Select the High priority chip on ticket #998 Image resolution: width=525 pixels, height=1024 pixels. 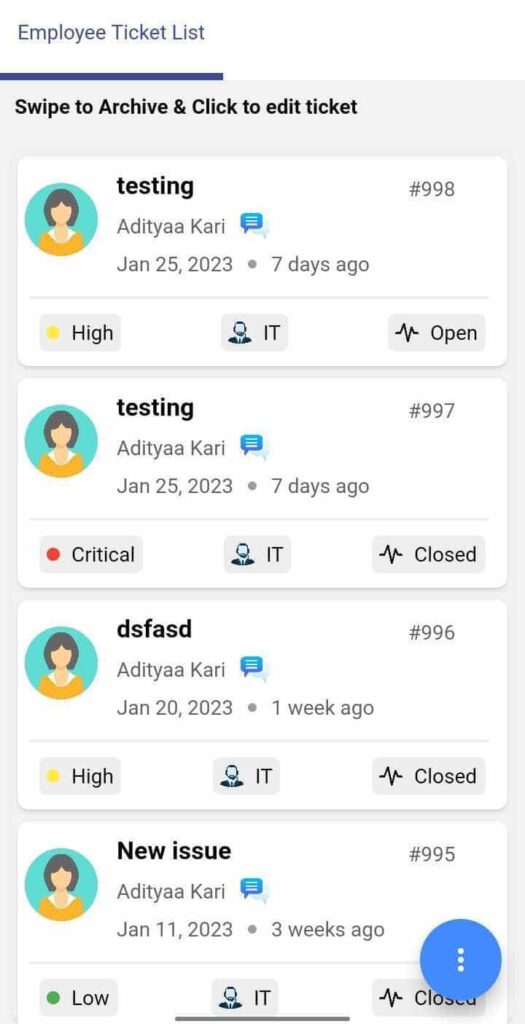(x=80, y=333)
